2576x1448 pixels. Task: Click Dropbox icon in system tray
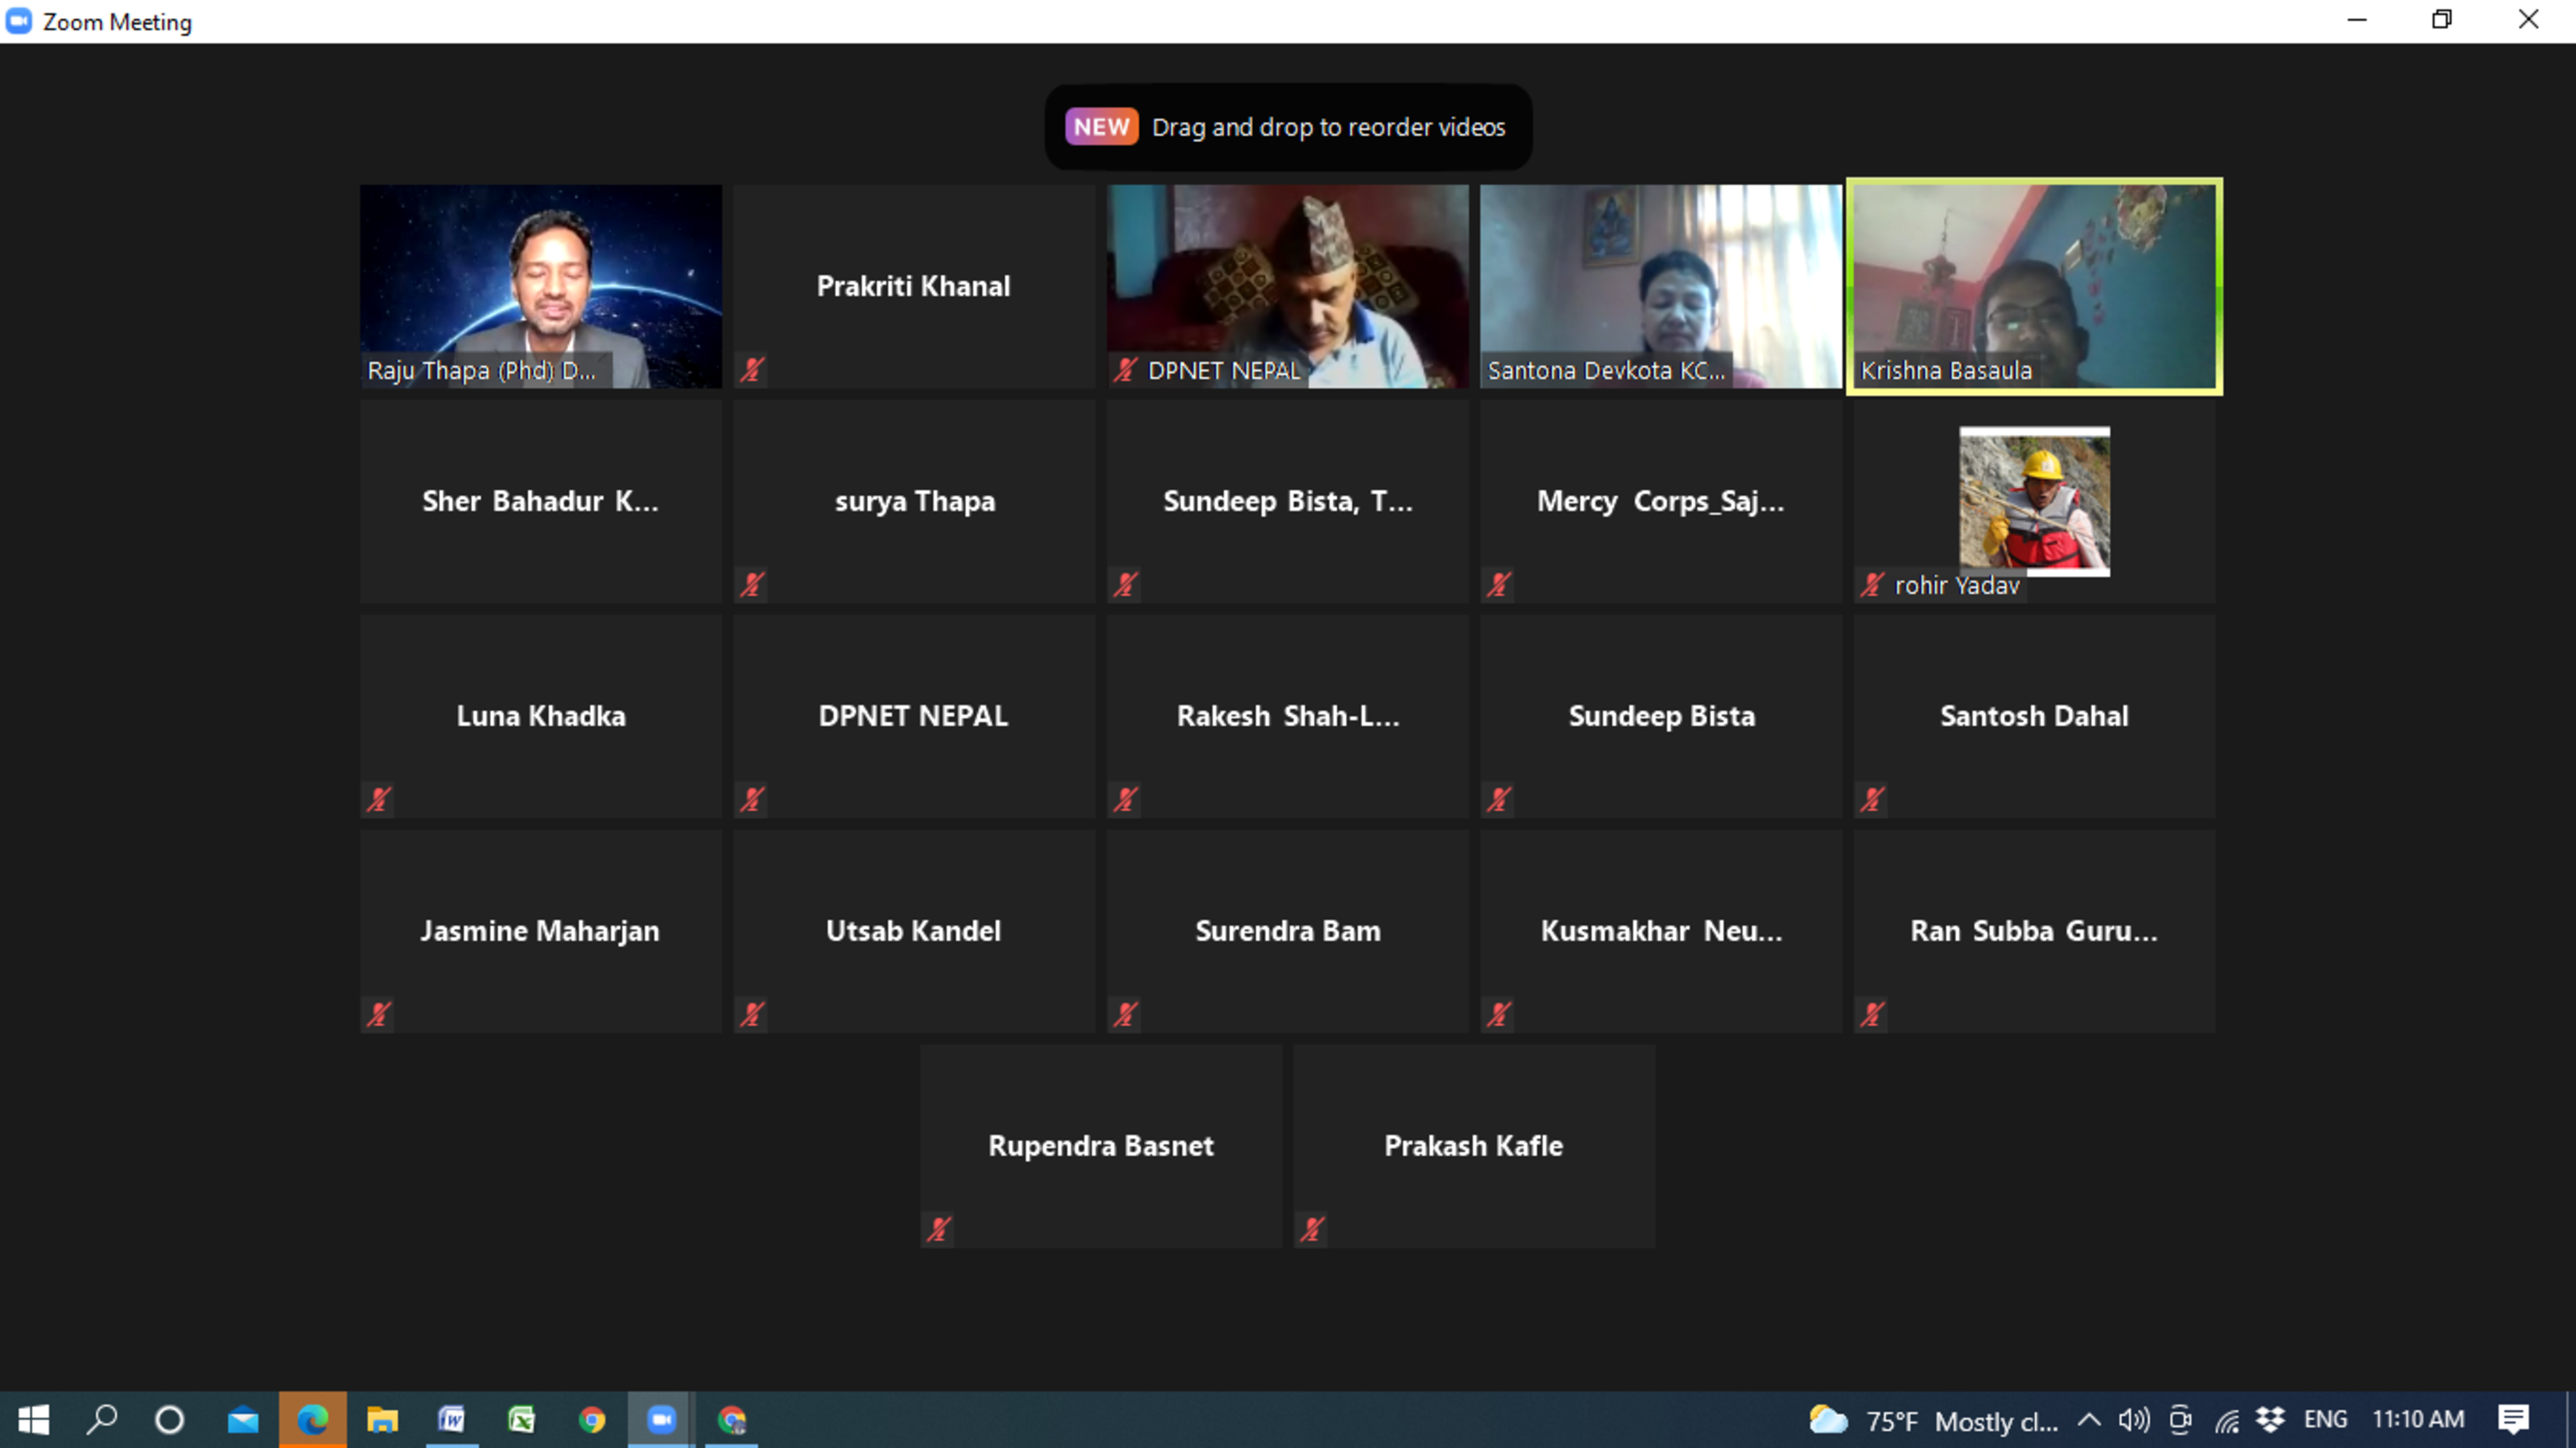(x=2271, y=1419)
